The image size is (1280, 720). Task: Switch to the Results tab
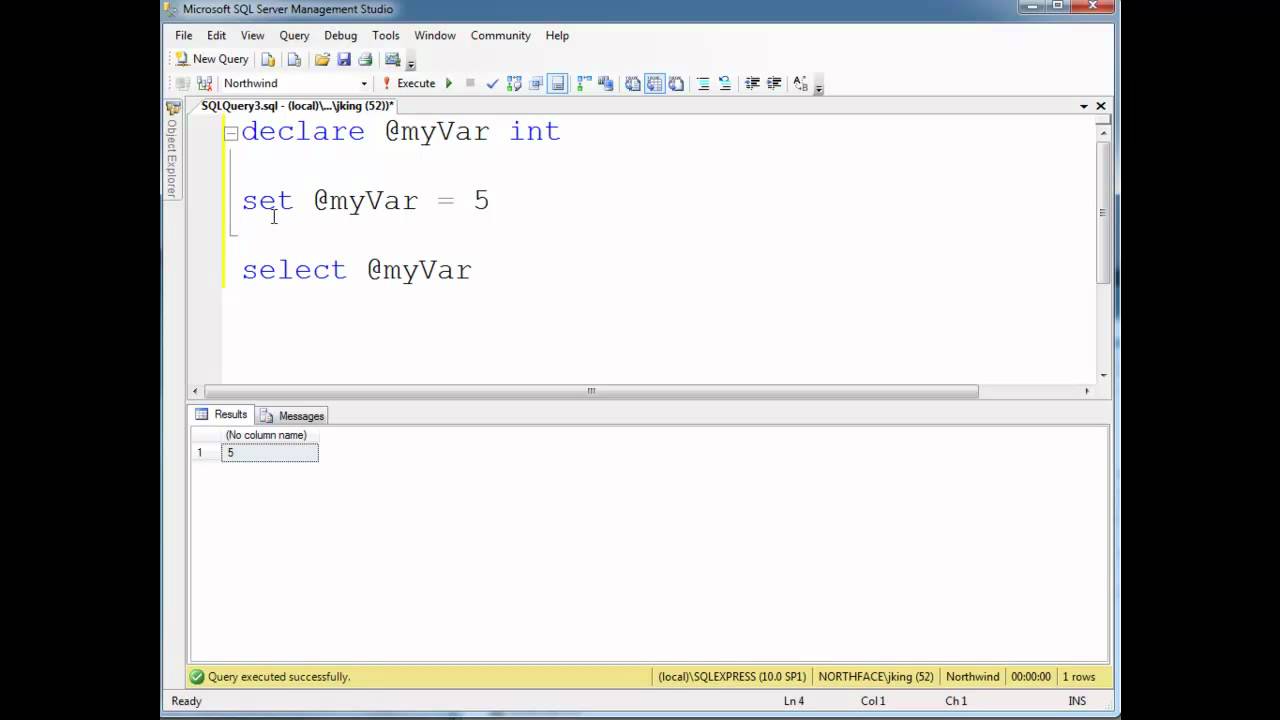221,414
